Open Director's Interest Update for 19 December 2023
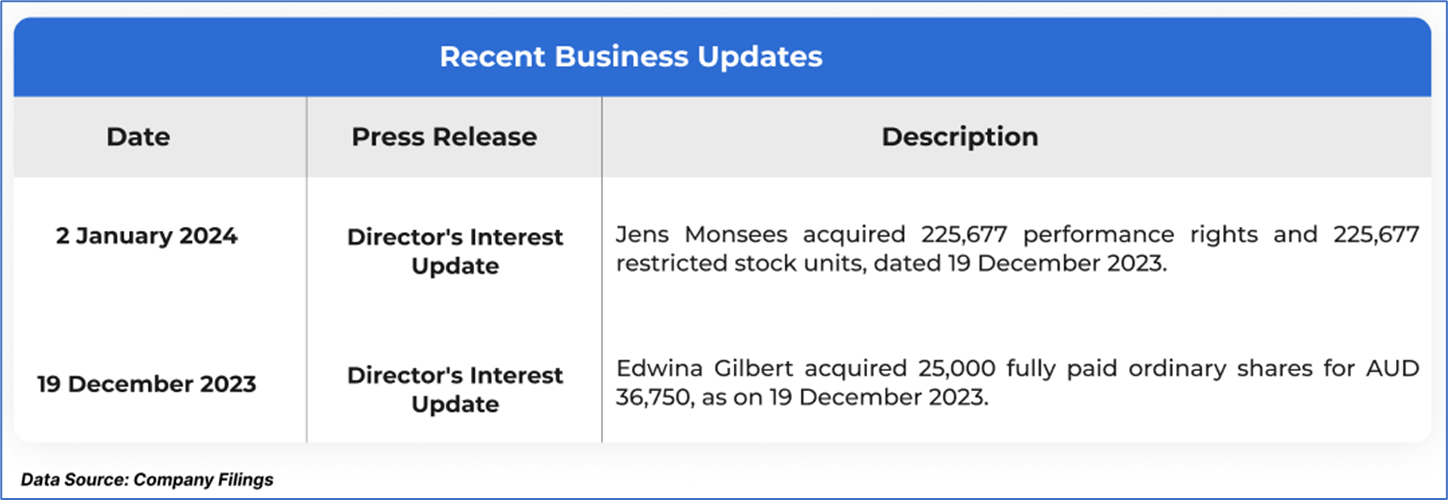The height and width of the screenshot is (500, 1448). (x=455, y=389)
